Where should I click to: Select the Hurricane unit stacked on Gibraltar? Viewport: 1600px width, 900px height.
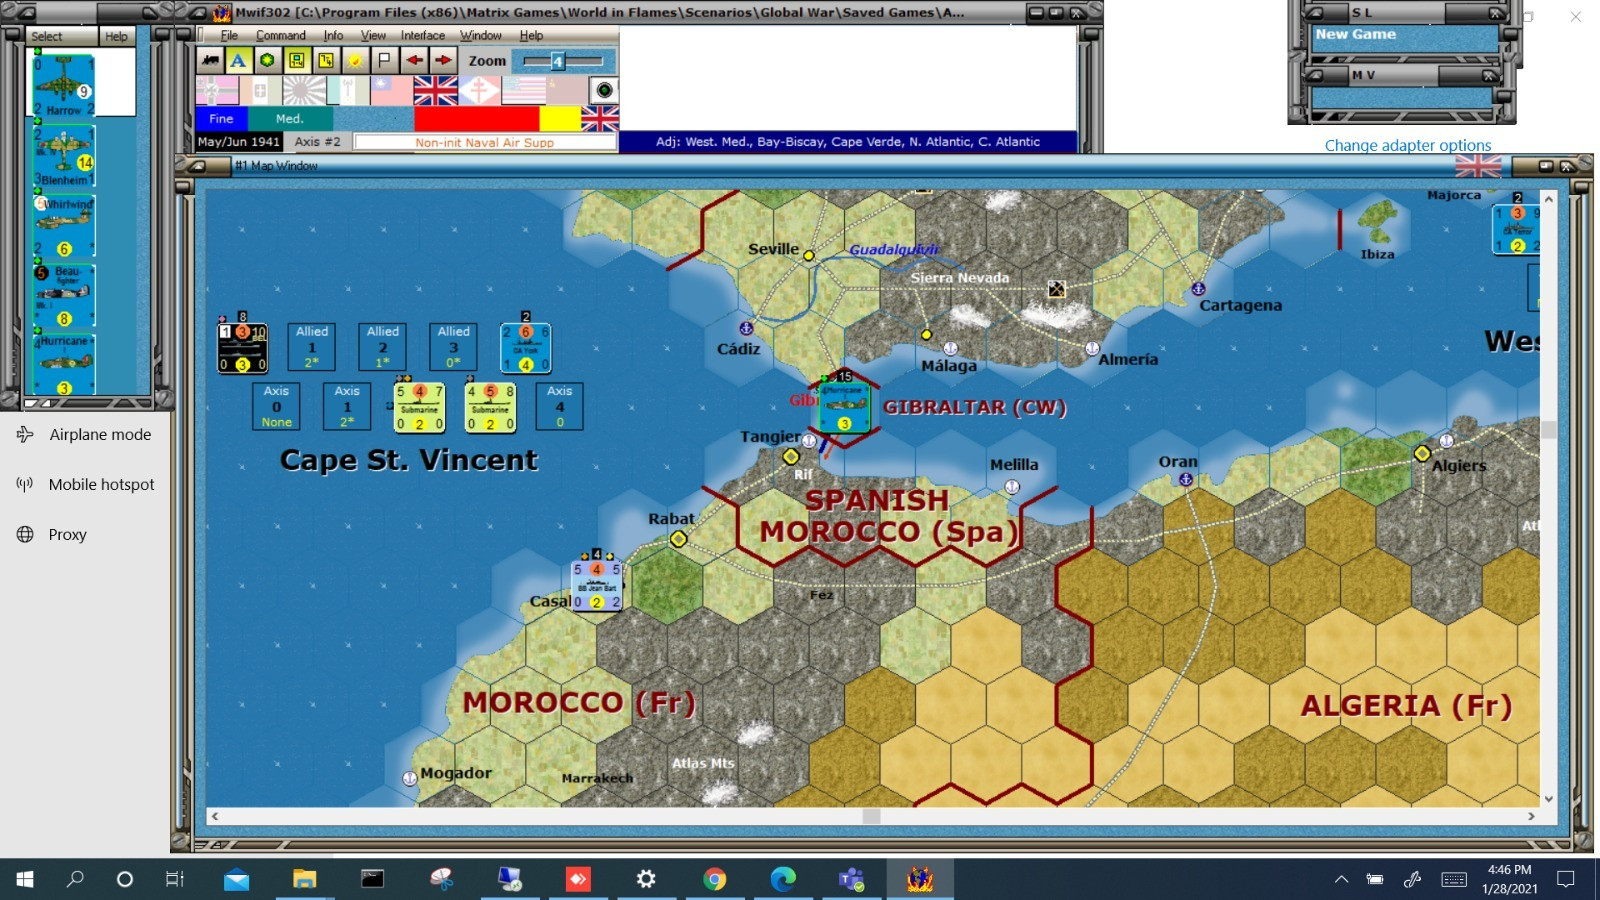pos(844,407)
